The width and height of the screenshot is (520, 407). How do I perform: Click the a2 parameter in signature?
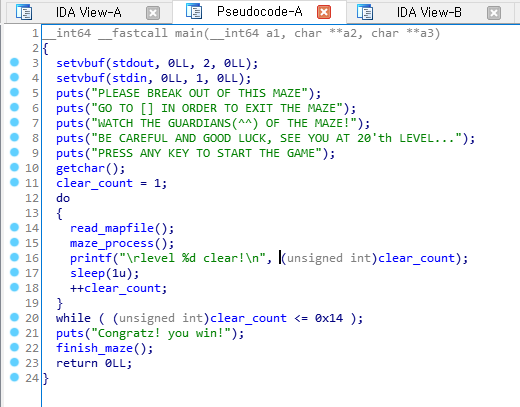pyautogui.click(x=349, y=33)
